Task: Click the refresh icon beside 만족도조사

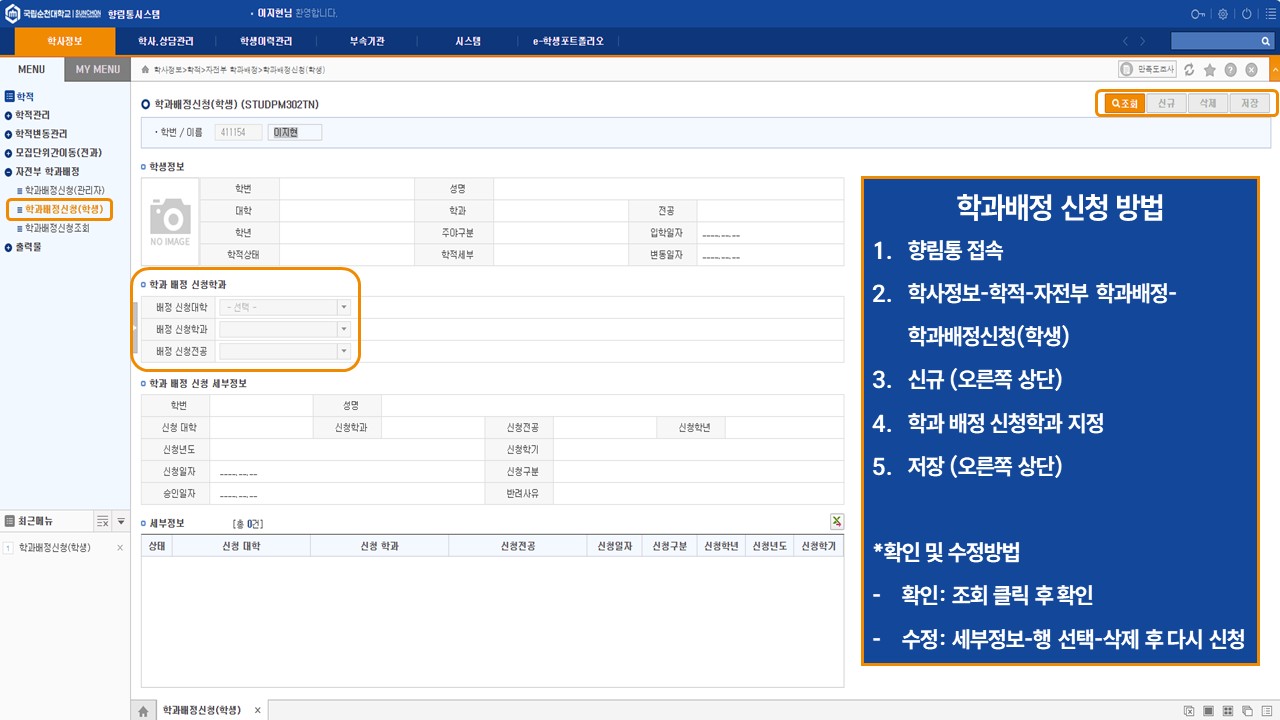Action: pyautogui.click(x=1189, y=70)
